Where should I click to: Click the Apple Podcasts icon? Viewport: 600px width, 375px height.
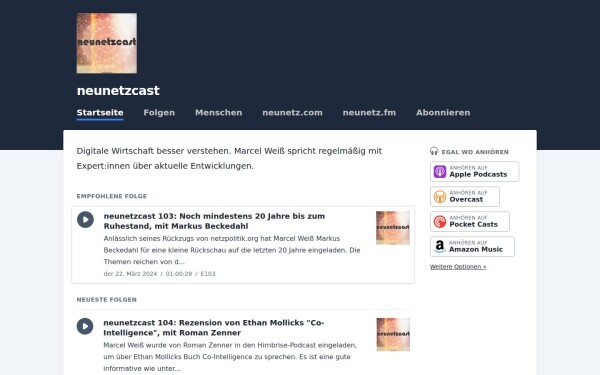click(440, 171)
